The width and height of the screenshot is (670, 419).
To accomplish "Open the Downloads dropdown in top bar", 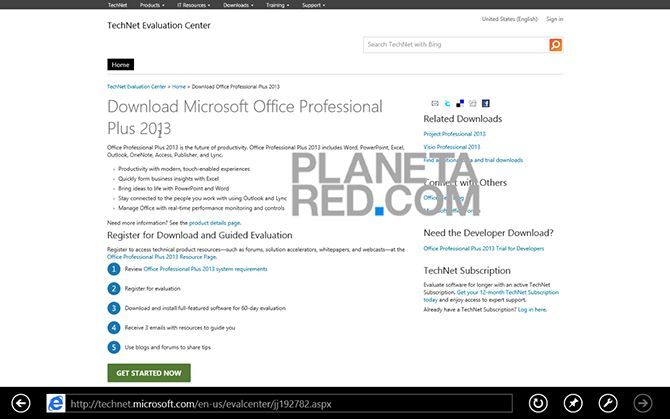I will (238, 5).
